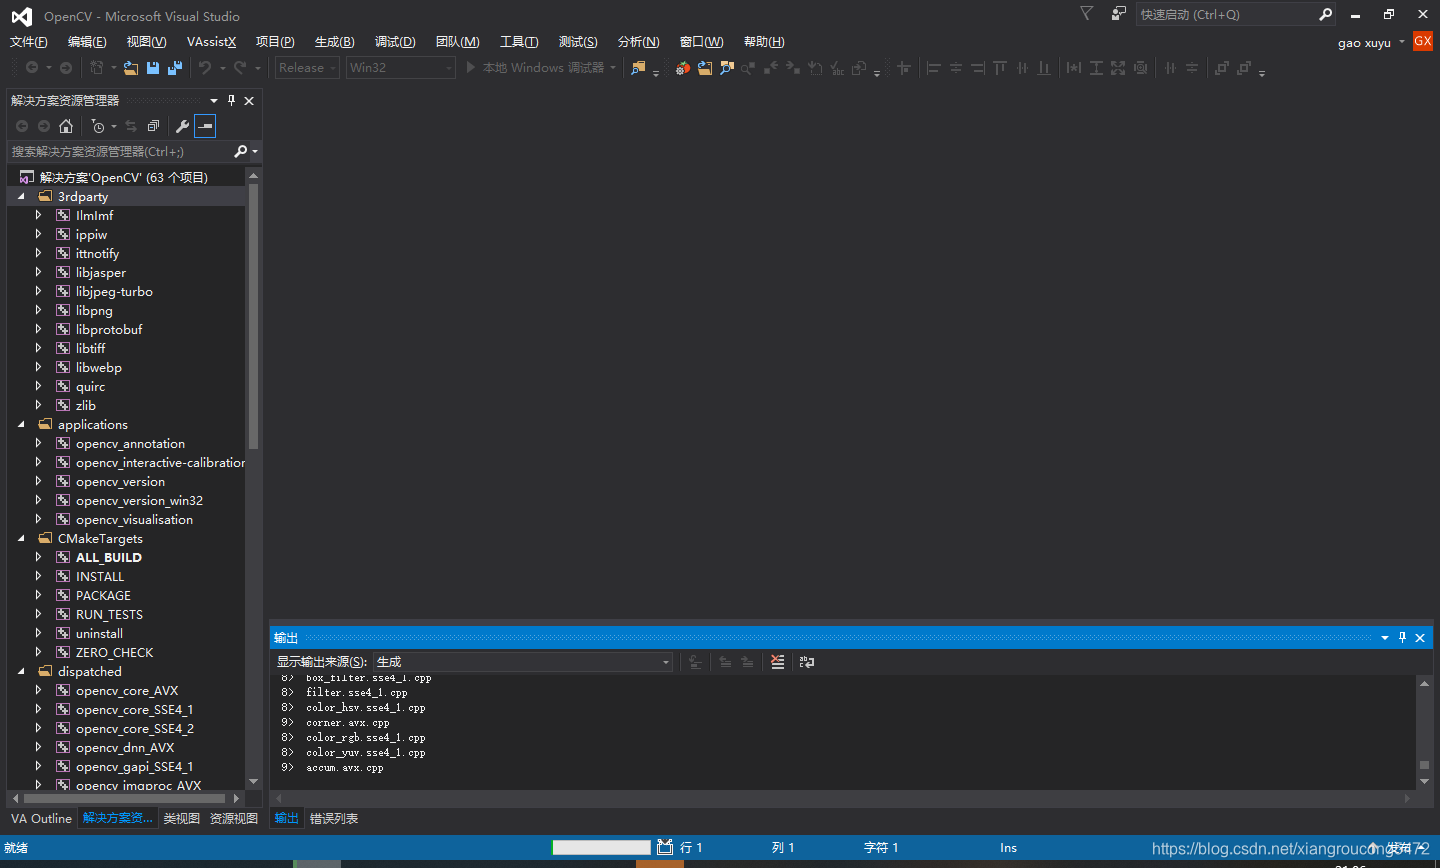This screenshot has width=1440, height=868.
Task: Toggle auto-hide pin on Output panel
Action: [x=1402, y=637]
